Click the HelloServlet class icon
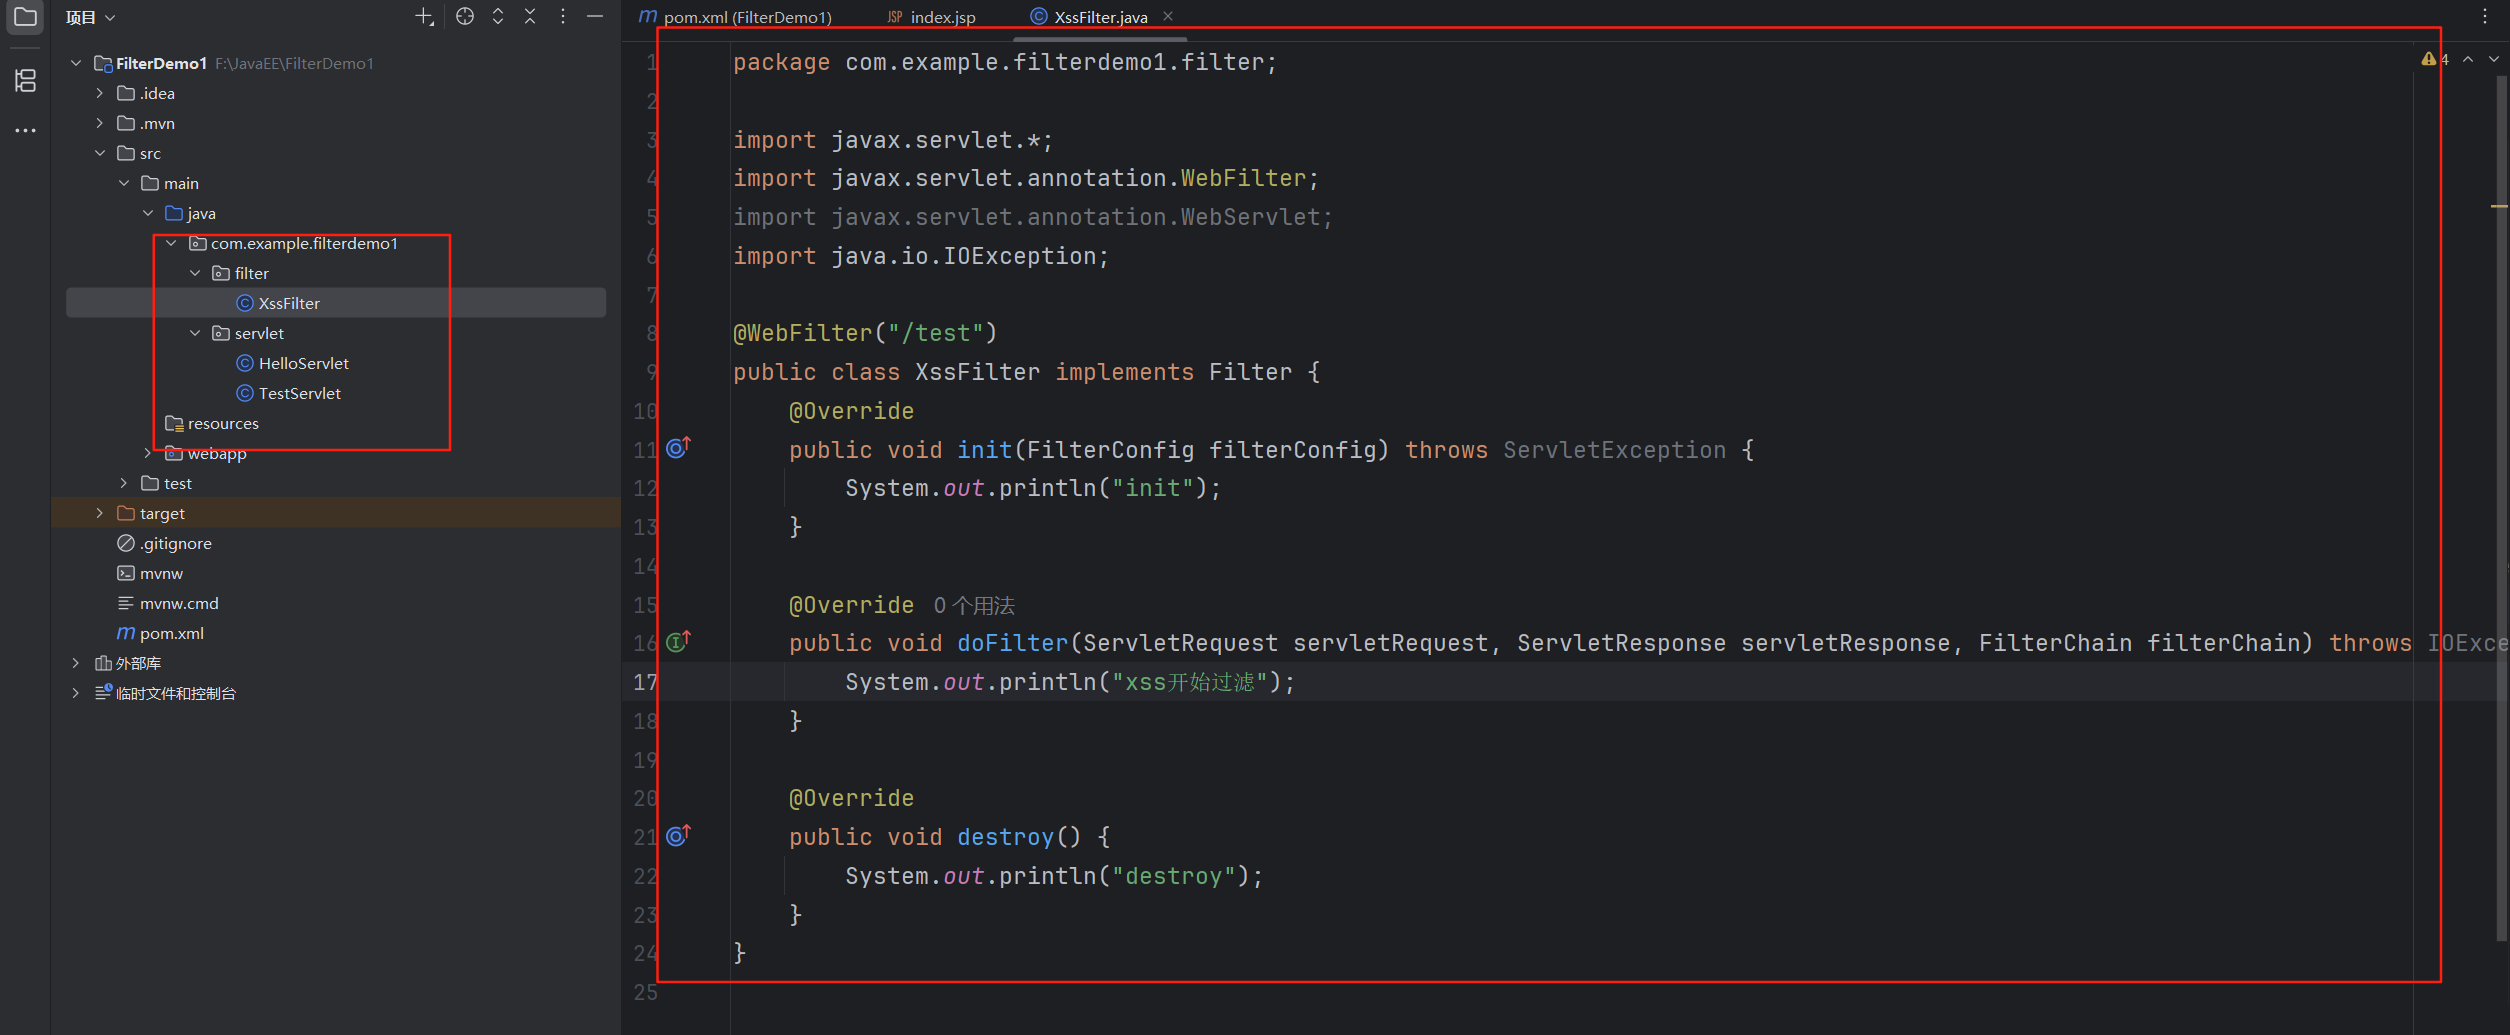 [245, 363]
